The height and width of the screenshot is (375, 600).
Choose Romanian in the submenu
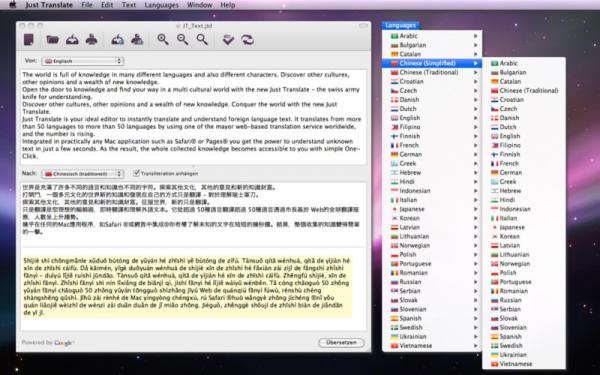point(524,291)
